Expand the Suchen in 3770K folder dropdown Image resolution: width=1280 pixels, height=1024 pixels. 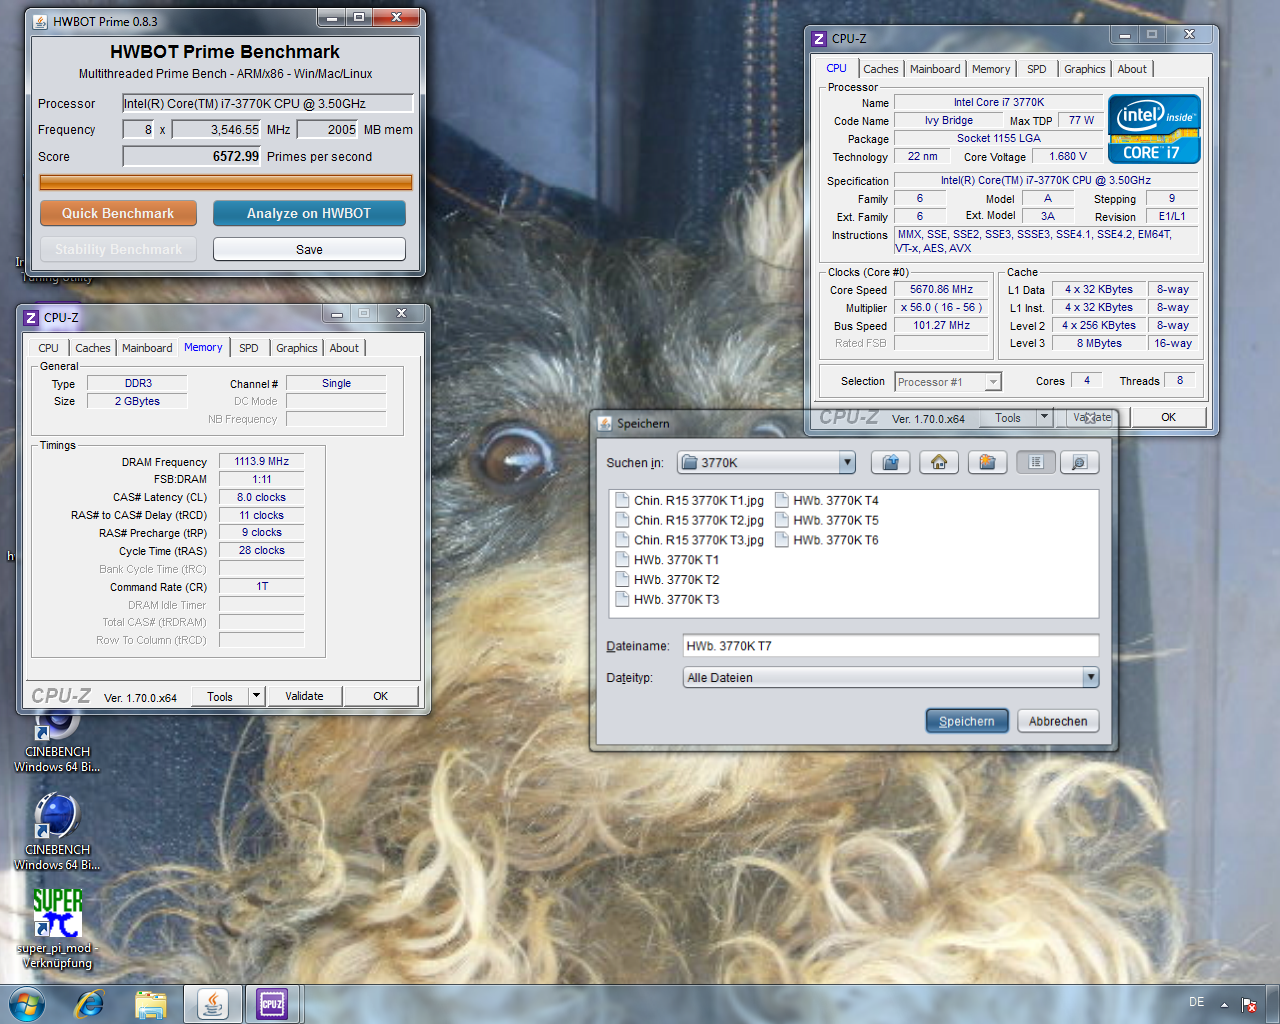847,462
